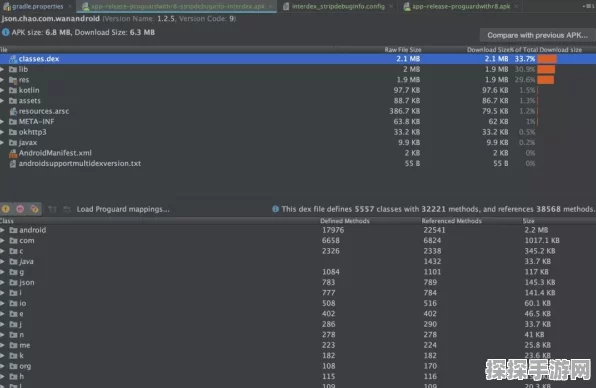
Task: Click the lib folder icon
Action: (x=13, y=69)
